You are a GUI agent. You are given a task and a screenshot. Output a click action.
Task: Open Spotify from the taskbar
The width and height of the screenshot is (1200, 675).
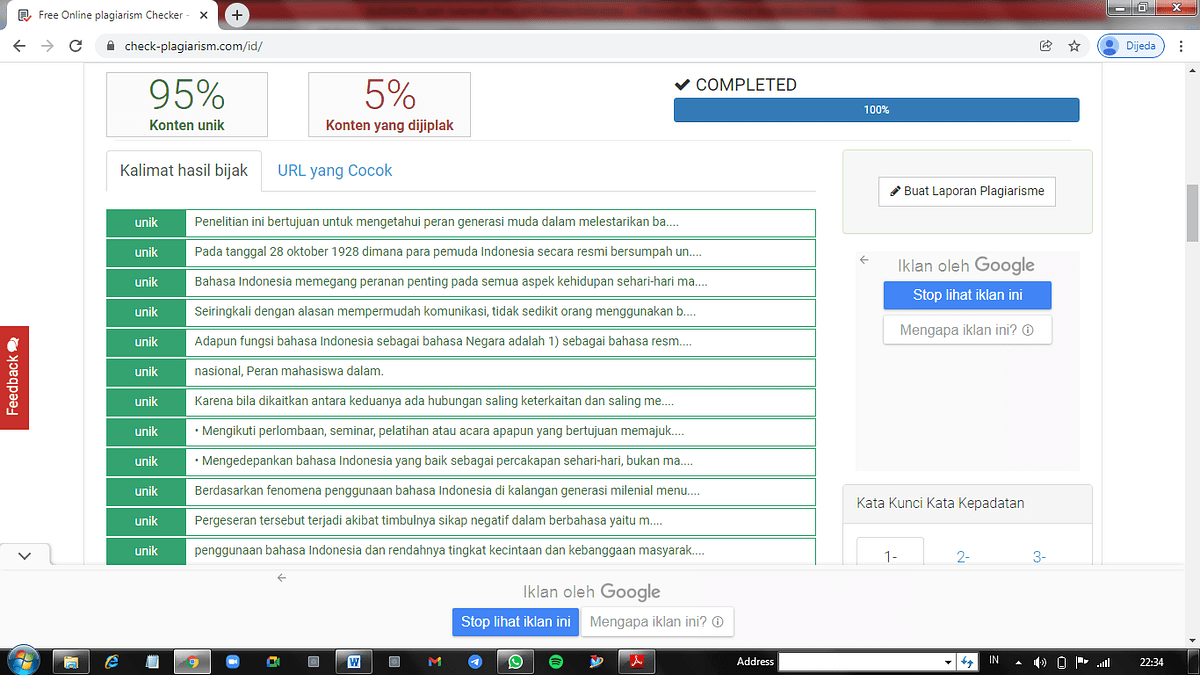click(x=556, y=662)
